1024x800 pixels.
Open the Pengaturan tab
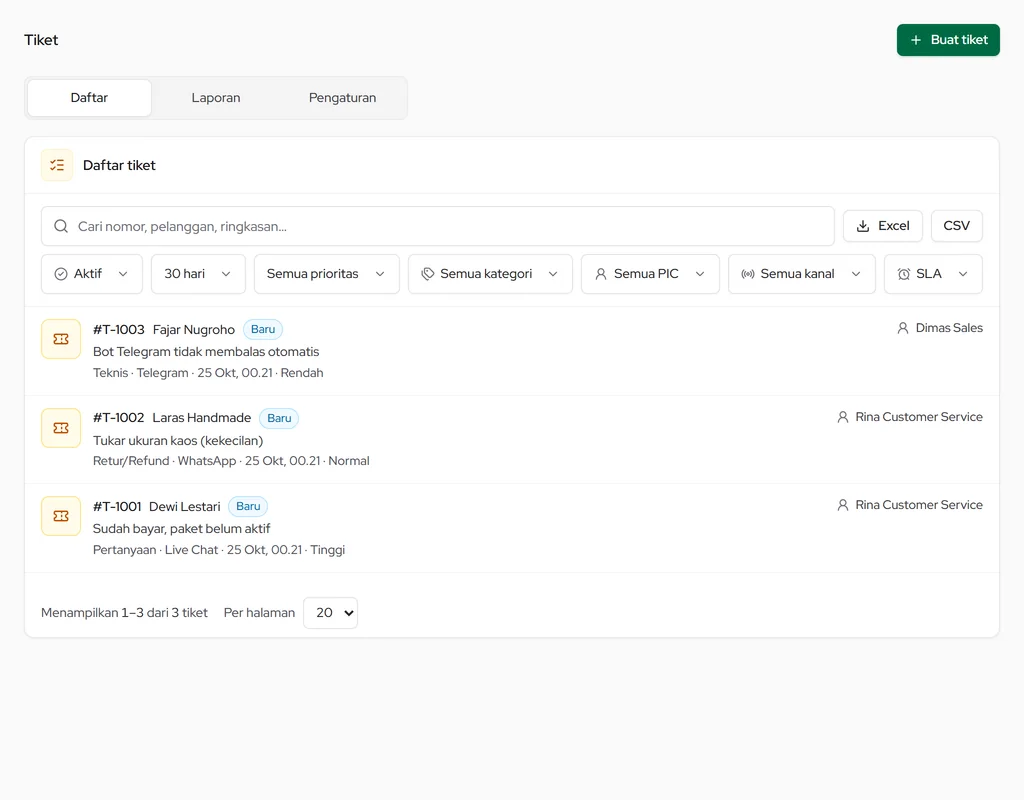342,98
